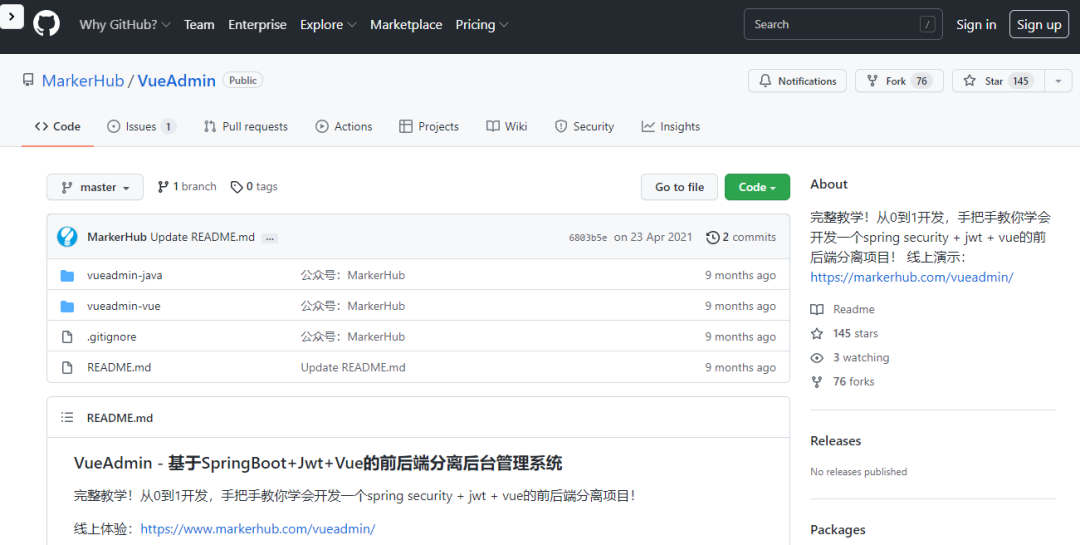Image resolution: width=1080 pixels, height=545 pixels.
Task: Open the master branch dropdown
Action: click(x=95, y=187)
